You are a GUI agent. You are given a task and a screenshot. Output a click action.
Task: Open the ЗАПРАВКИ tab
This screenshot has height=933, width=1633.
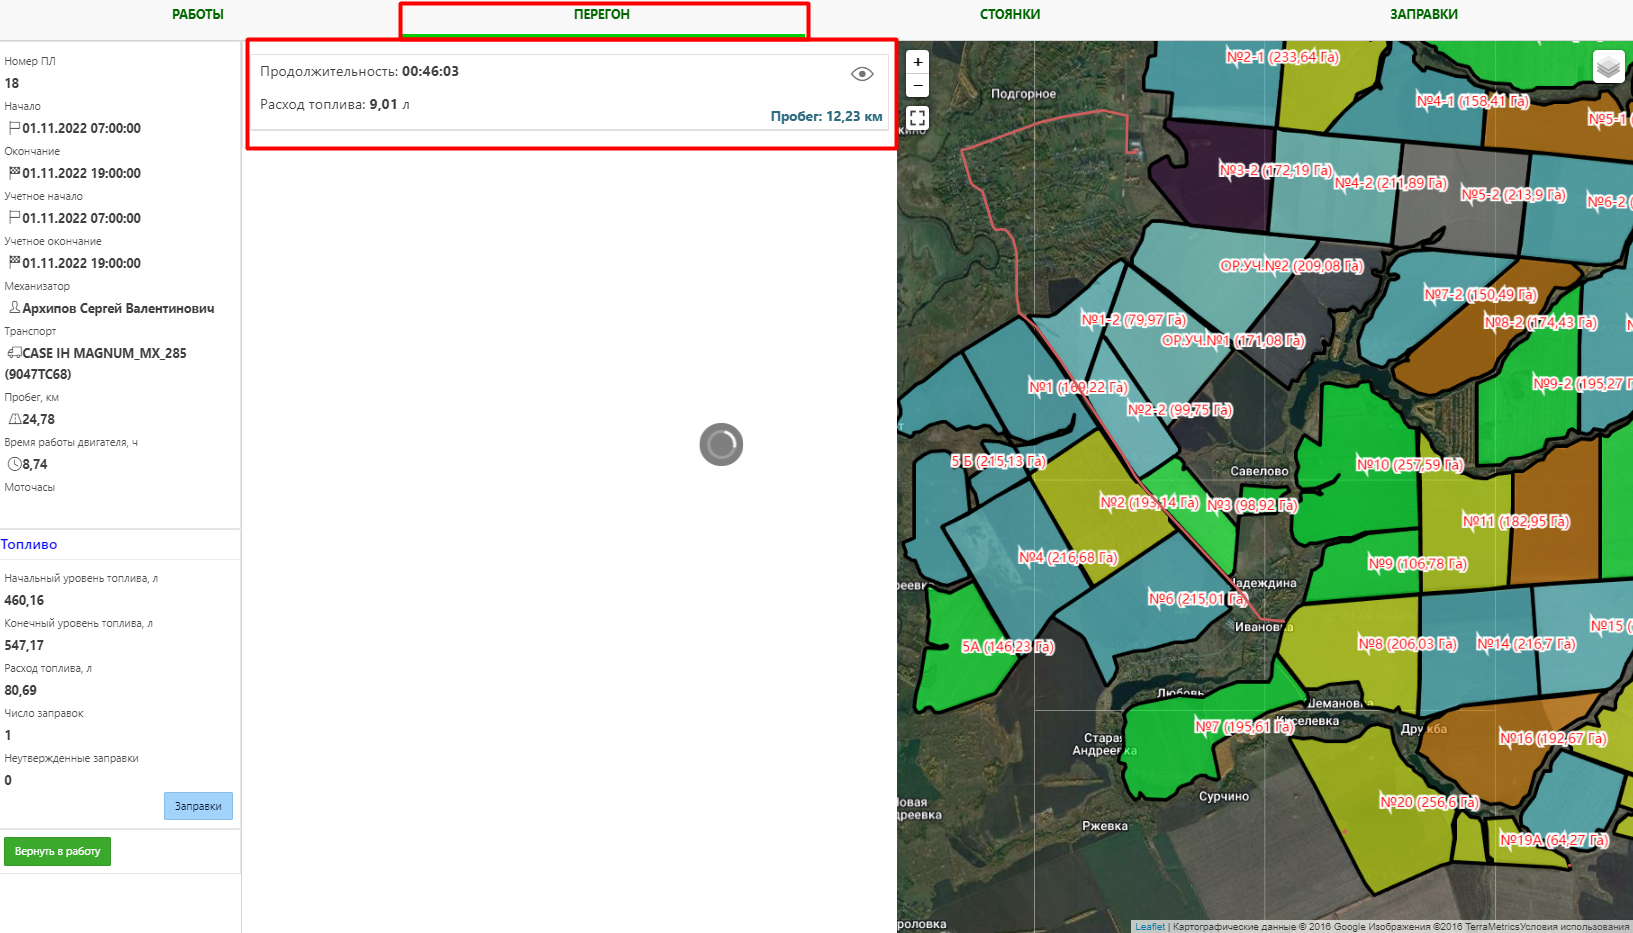click(1423, 15)
